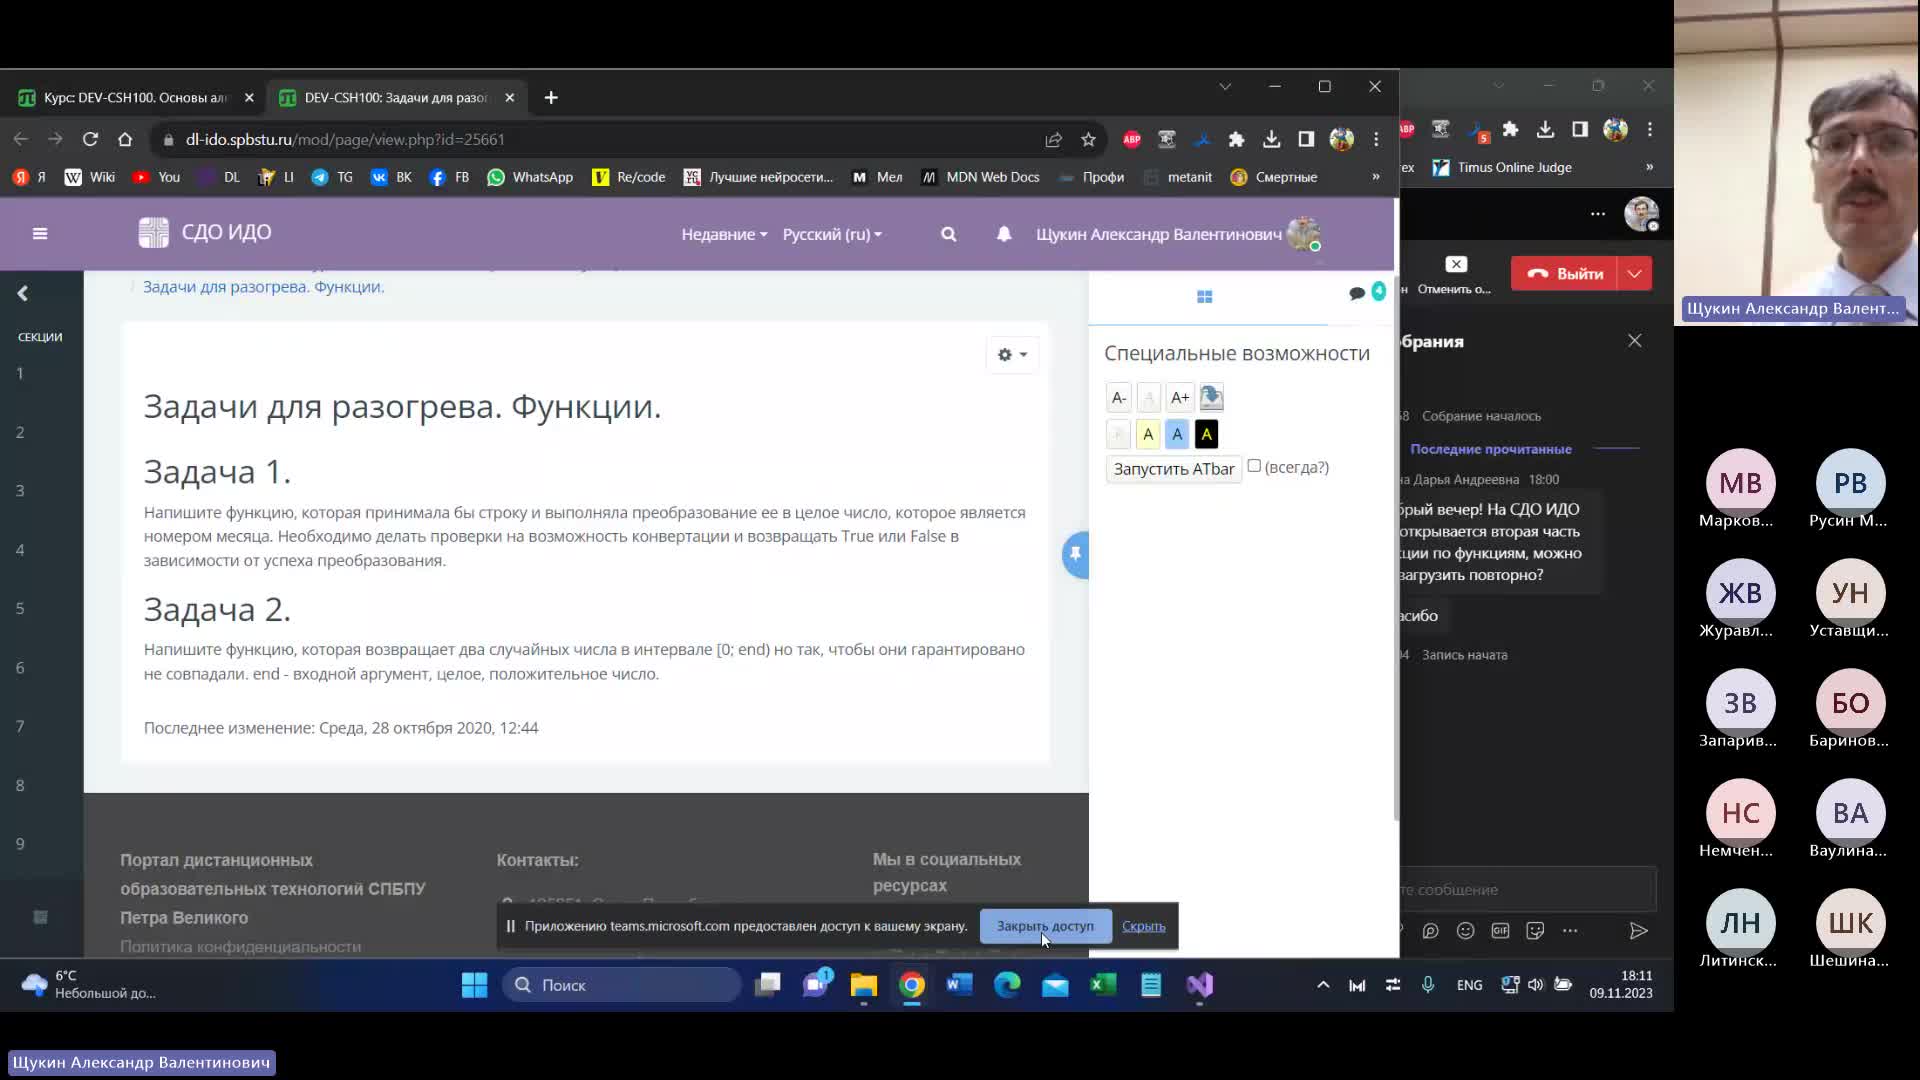This screenshot has width=1920, height=1080.
Task: Show hidden system tray icons
Action: point(1323,985)
